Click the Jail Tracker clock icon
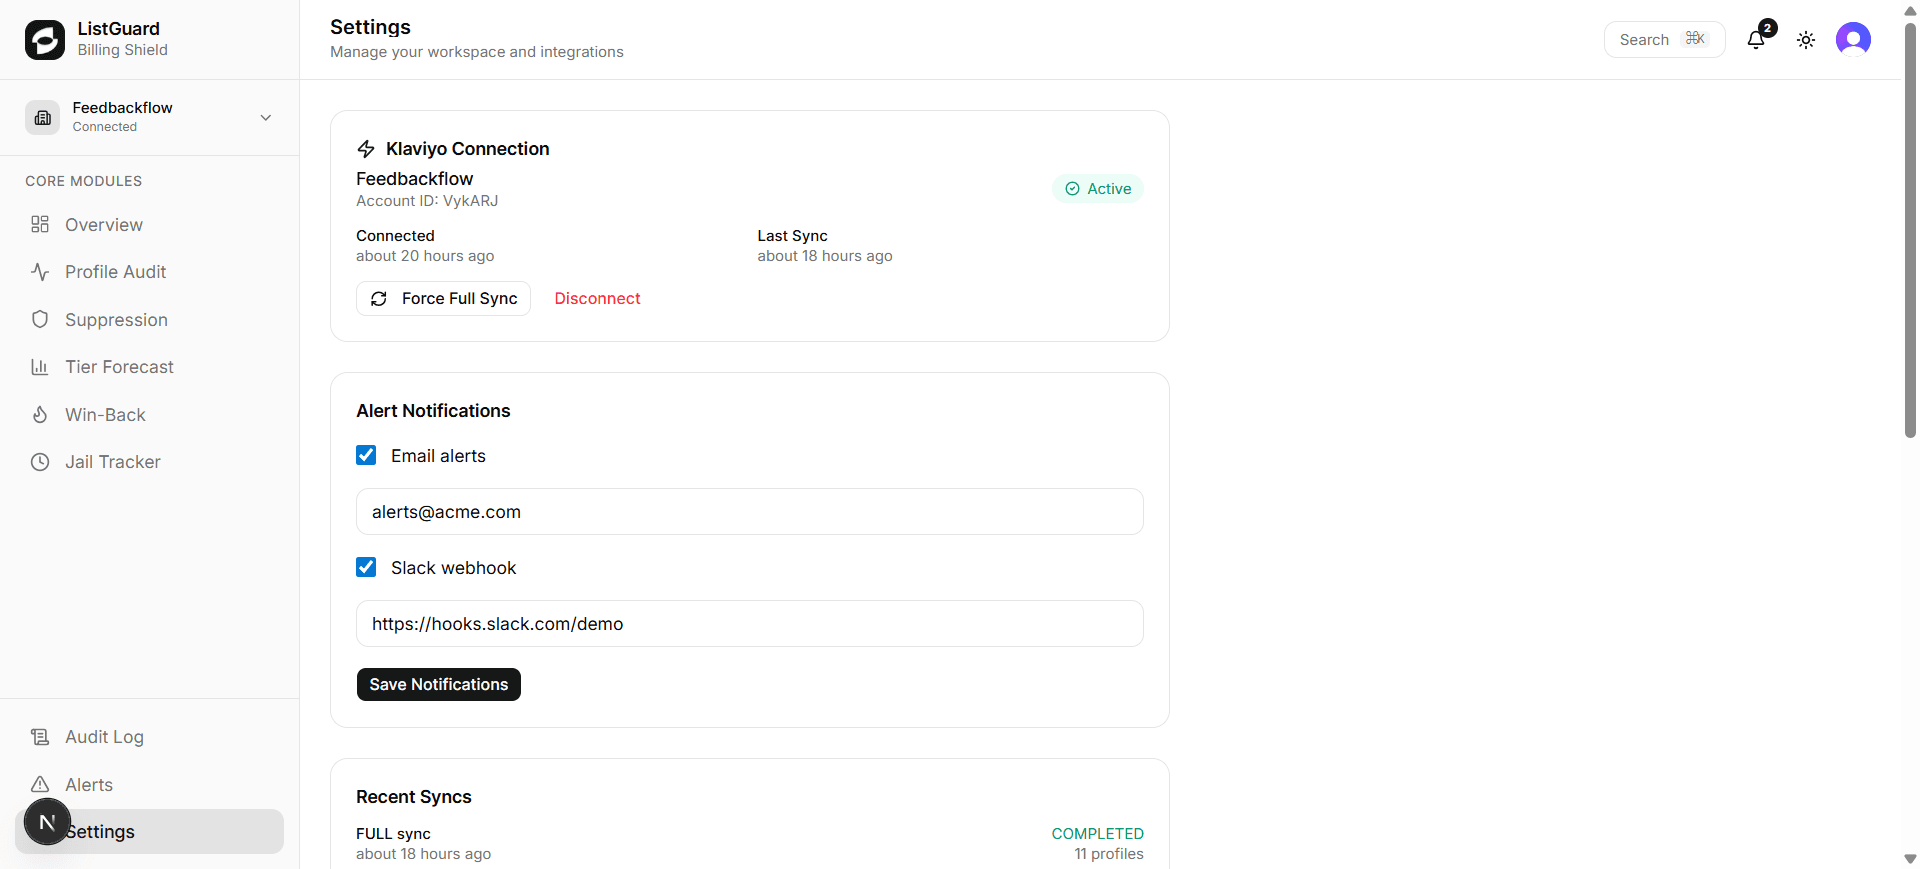Screen dimensions: 1920x869 (40, 462)
